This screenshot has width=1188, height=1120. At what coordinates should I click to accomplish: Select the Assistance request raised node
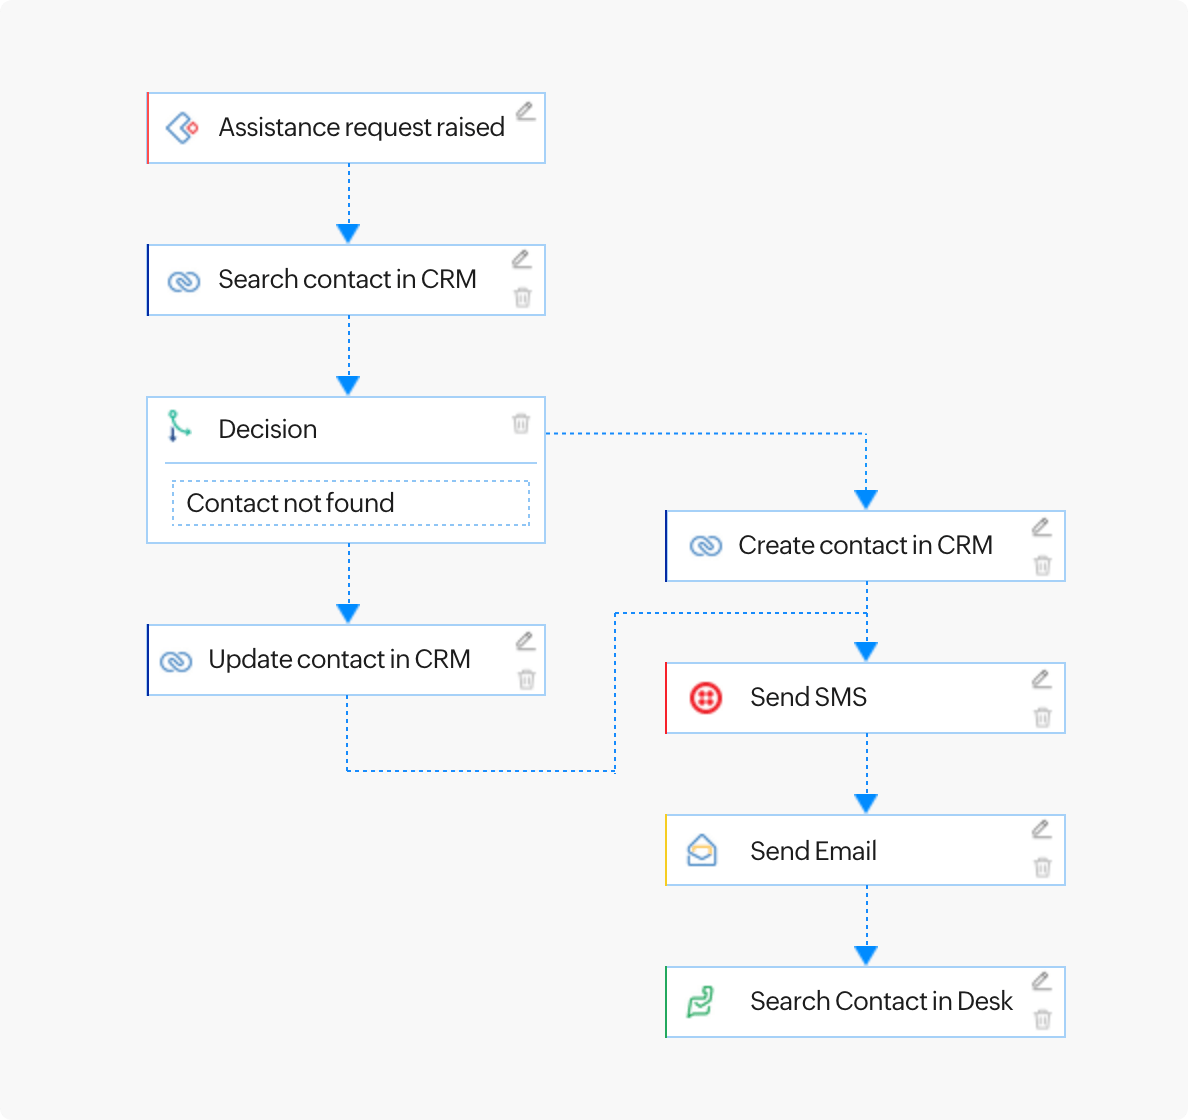(361, 128)
